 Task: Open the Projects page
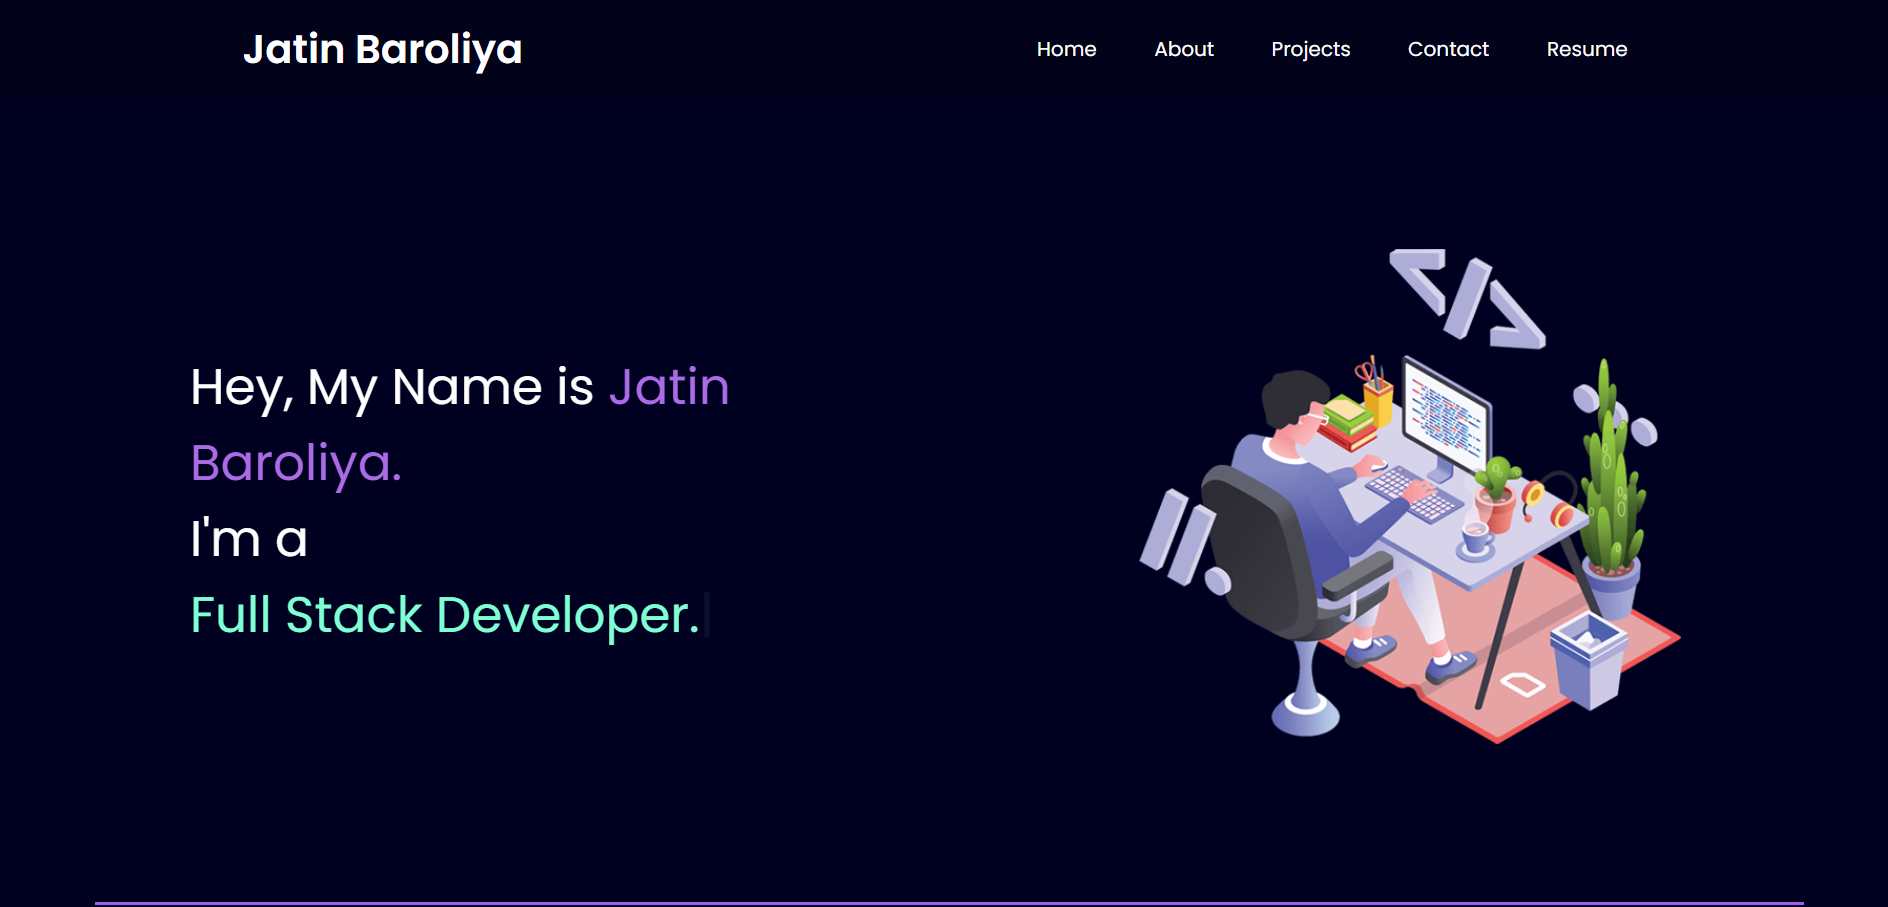tap(1310, 49)
